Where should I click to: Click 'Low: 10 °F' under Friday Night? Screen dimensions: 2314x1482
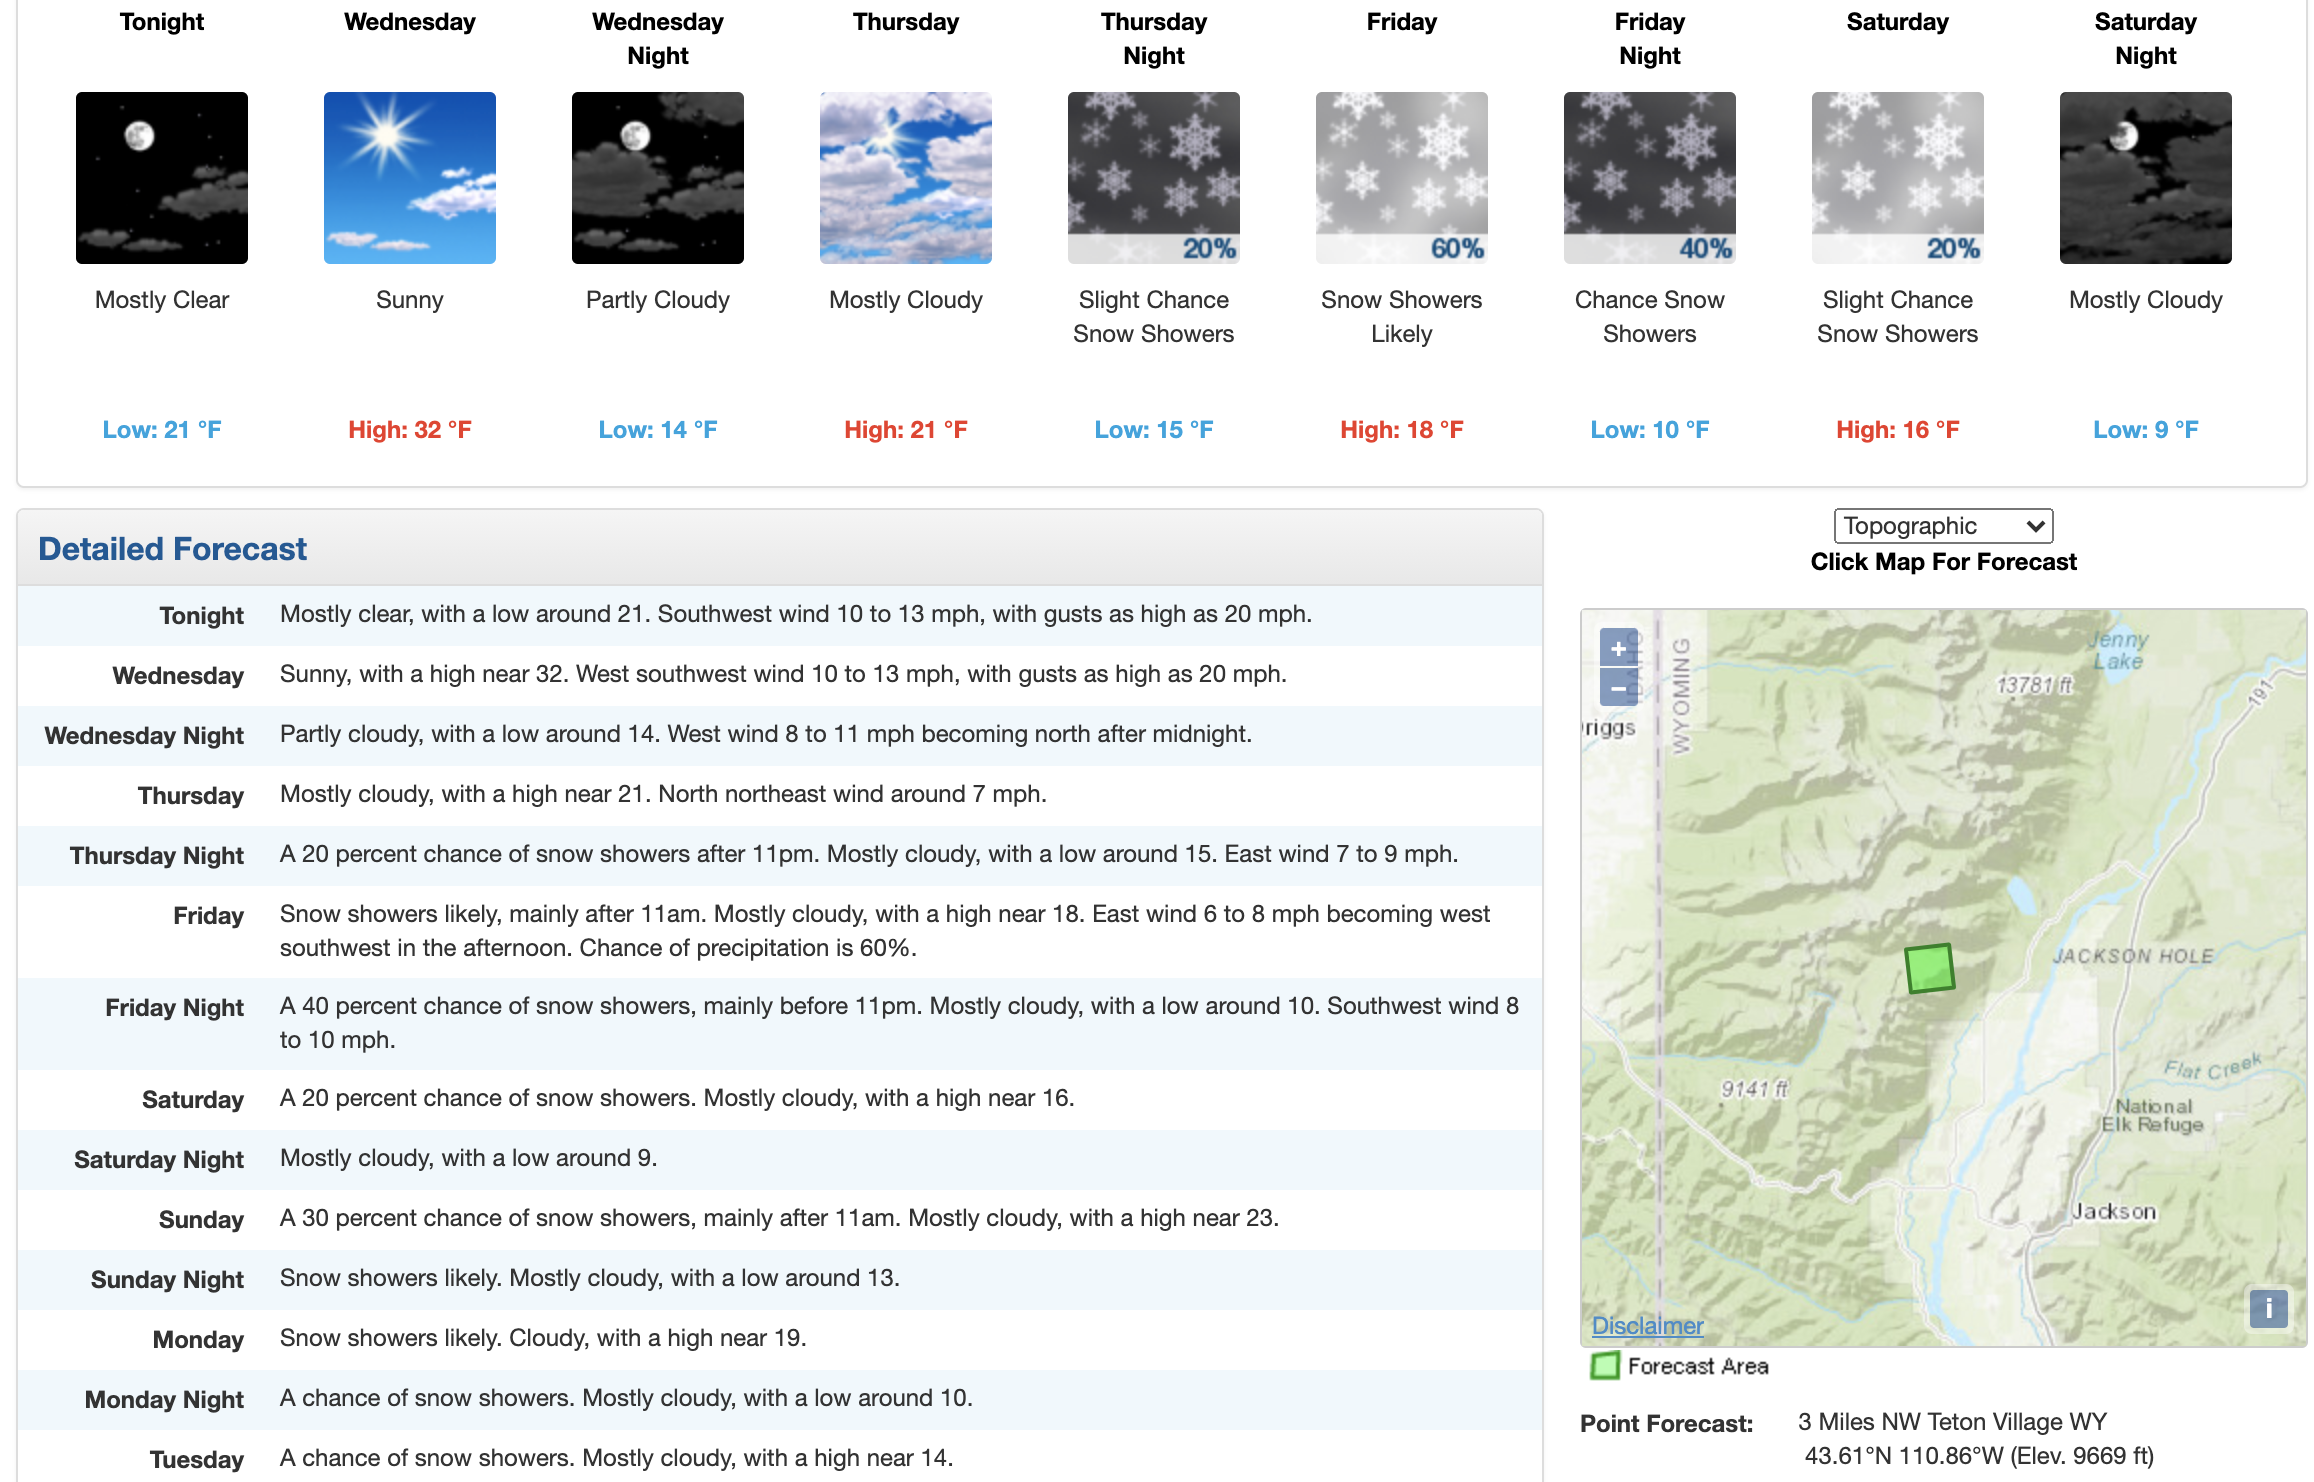point(1650,430)
